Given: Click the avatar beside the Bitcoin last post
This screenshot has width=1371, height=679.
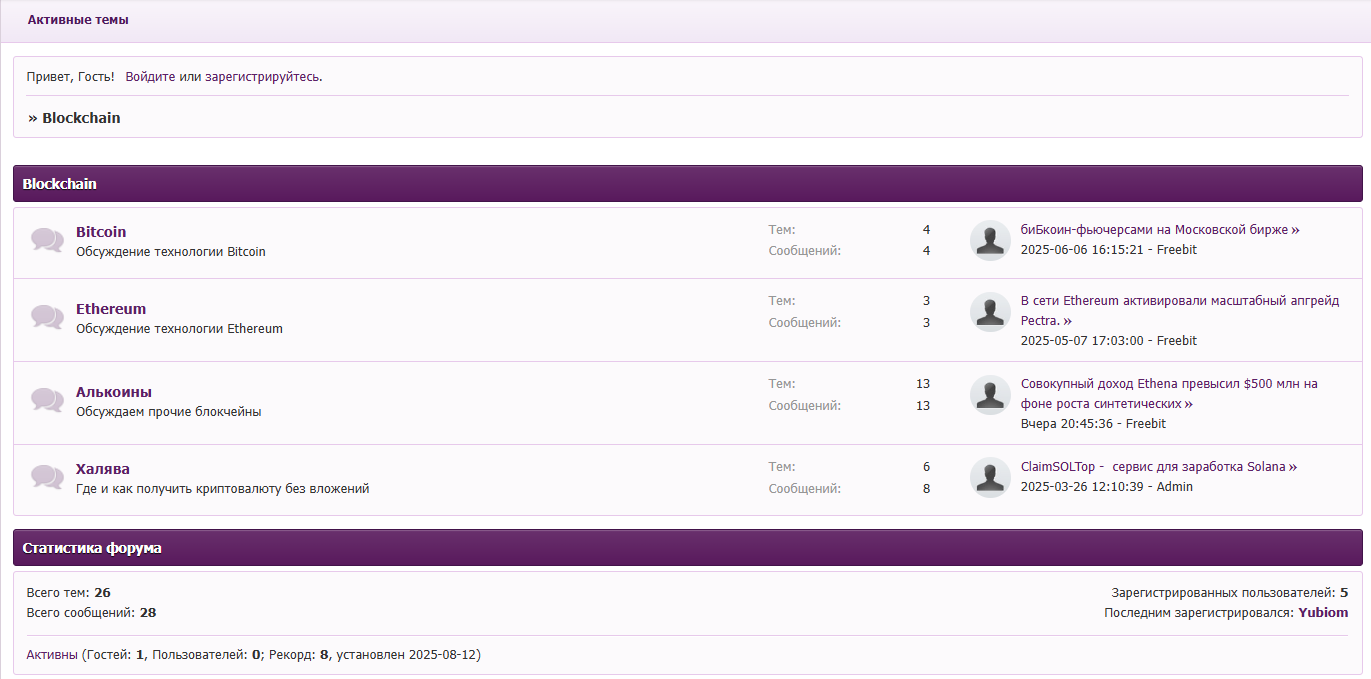Looking at the screenshot, I should click(990, 241).
